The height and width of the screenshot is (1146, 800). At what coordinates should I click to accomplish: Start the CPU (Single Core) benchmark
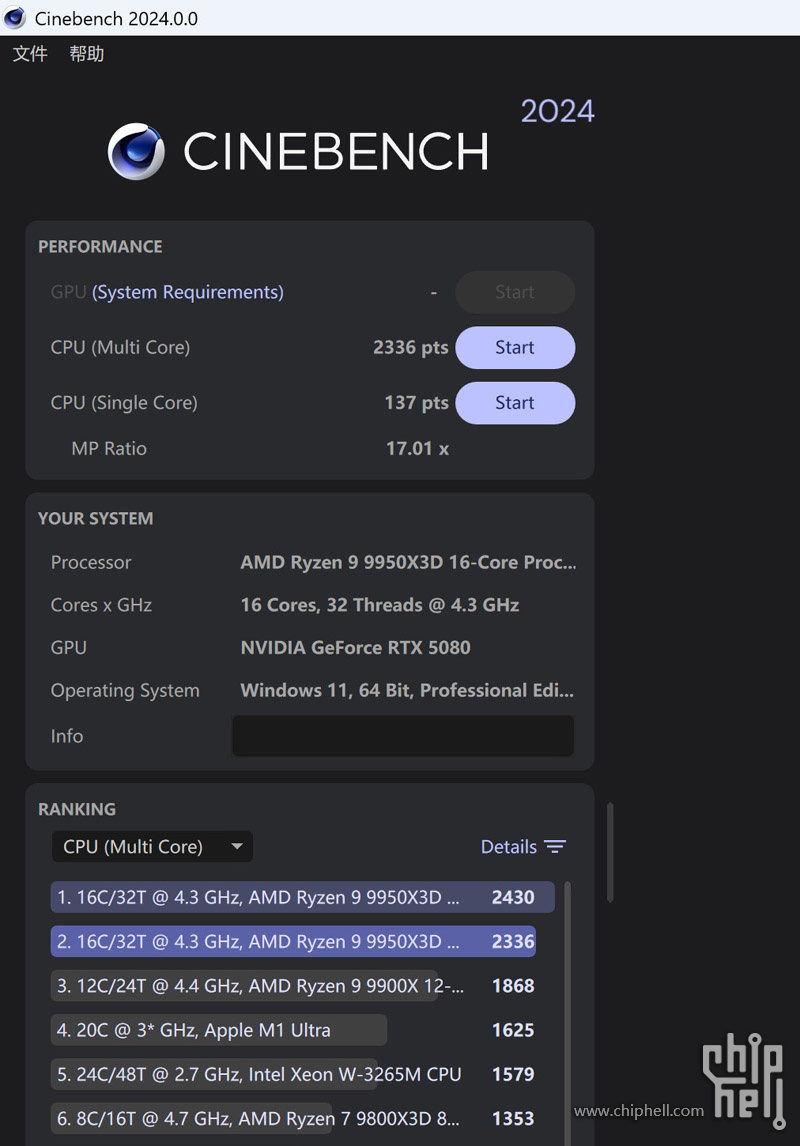coord(515,403)
